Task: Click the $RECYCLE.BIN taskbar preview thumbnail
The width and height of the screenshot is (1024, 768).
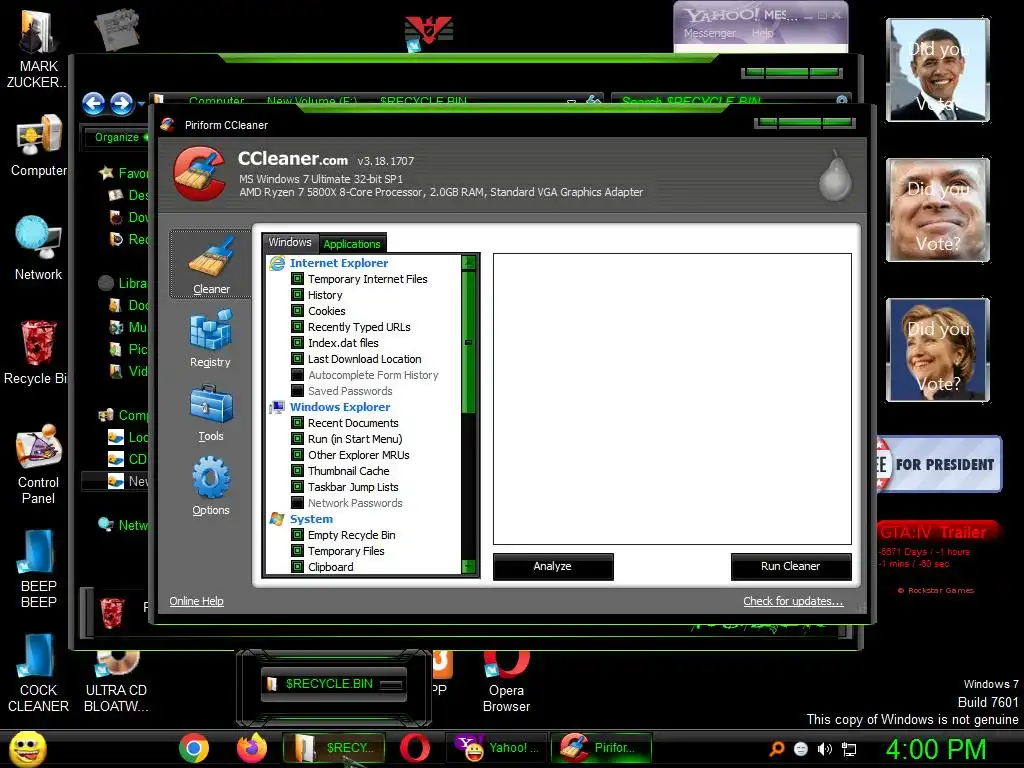Action: tap(334, 684)
